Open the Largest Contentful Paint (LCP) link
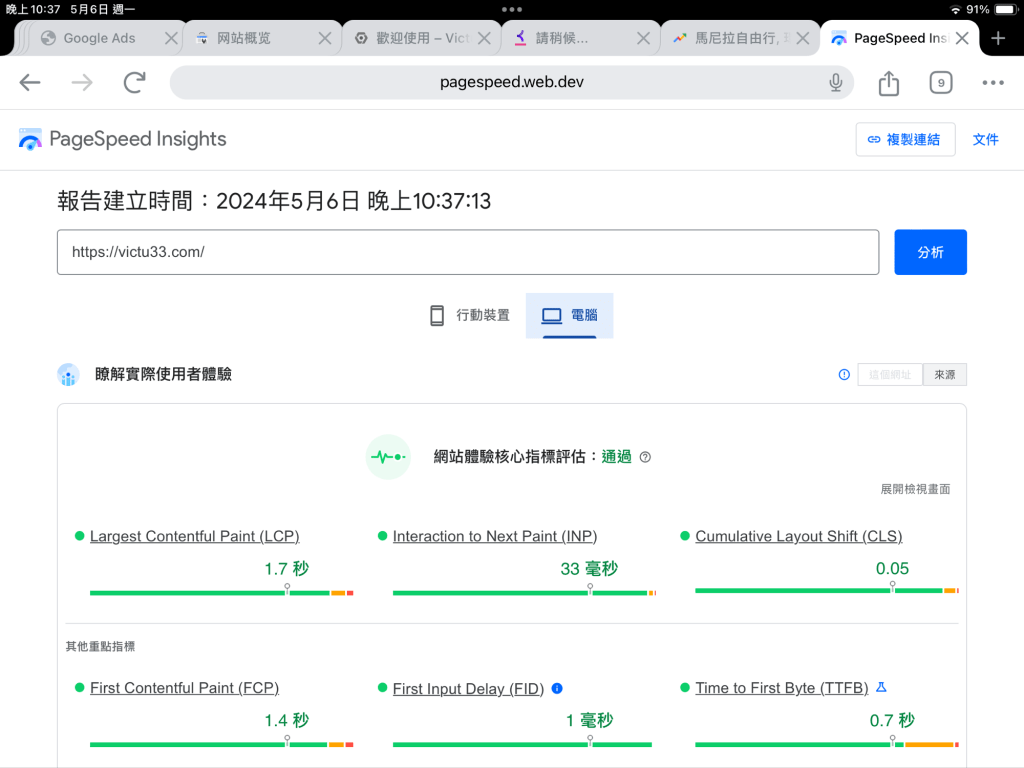This screenshot has height=768, width=1024. (x=194, y=536)
